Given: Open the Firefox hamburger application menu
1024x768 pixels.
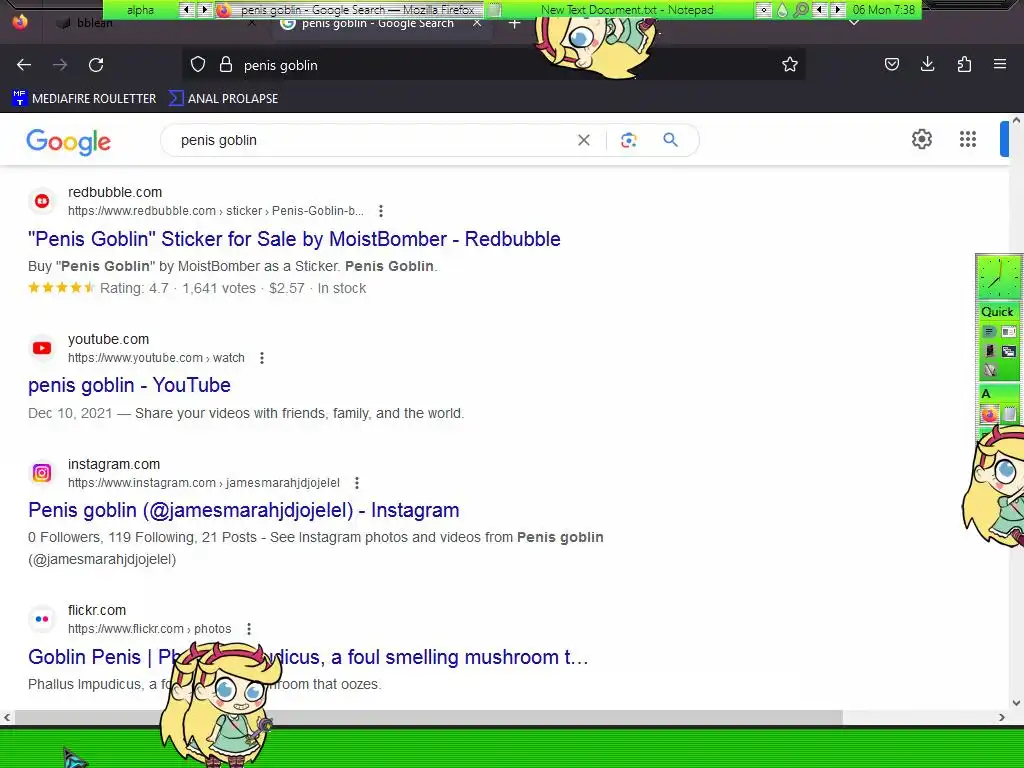Looking at the screenshot, I should click(1000, 64).
